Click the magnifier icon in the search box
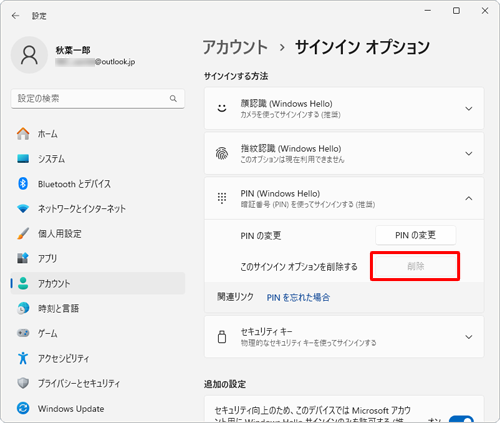Viewport: 500px width, 423px height. (x=173, y=98)
